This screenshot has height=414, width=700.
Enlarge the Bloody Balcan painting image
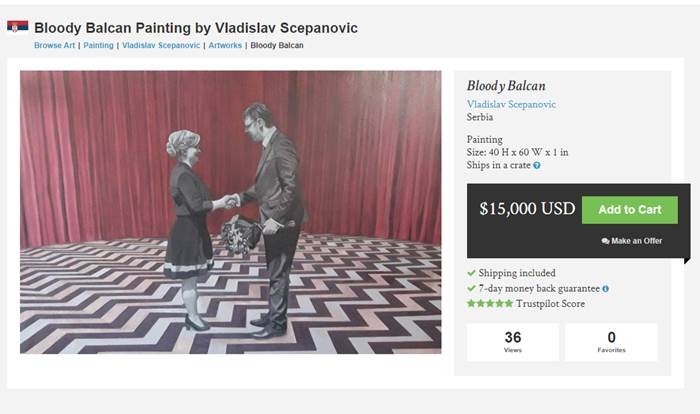coord(230,211)
